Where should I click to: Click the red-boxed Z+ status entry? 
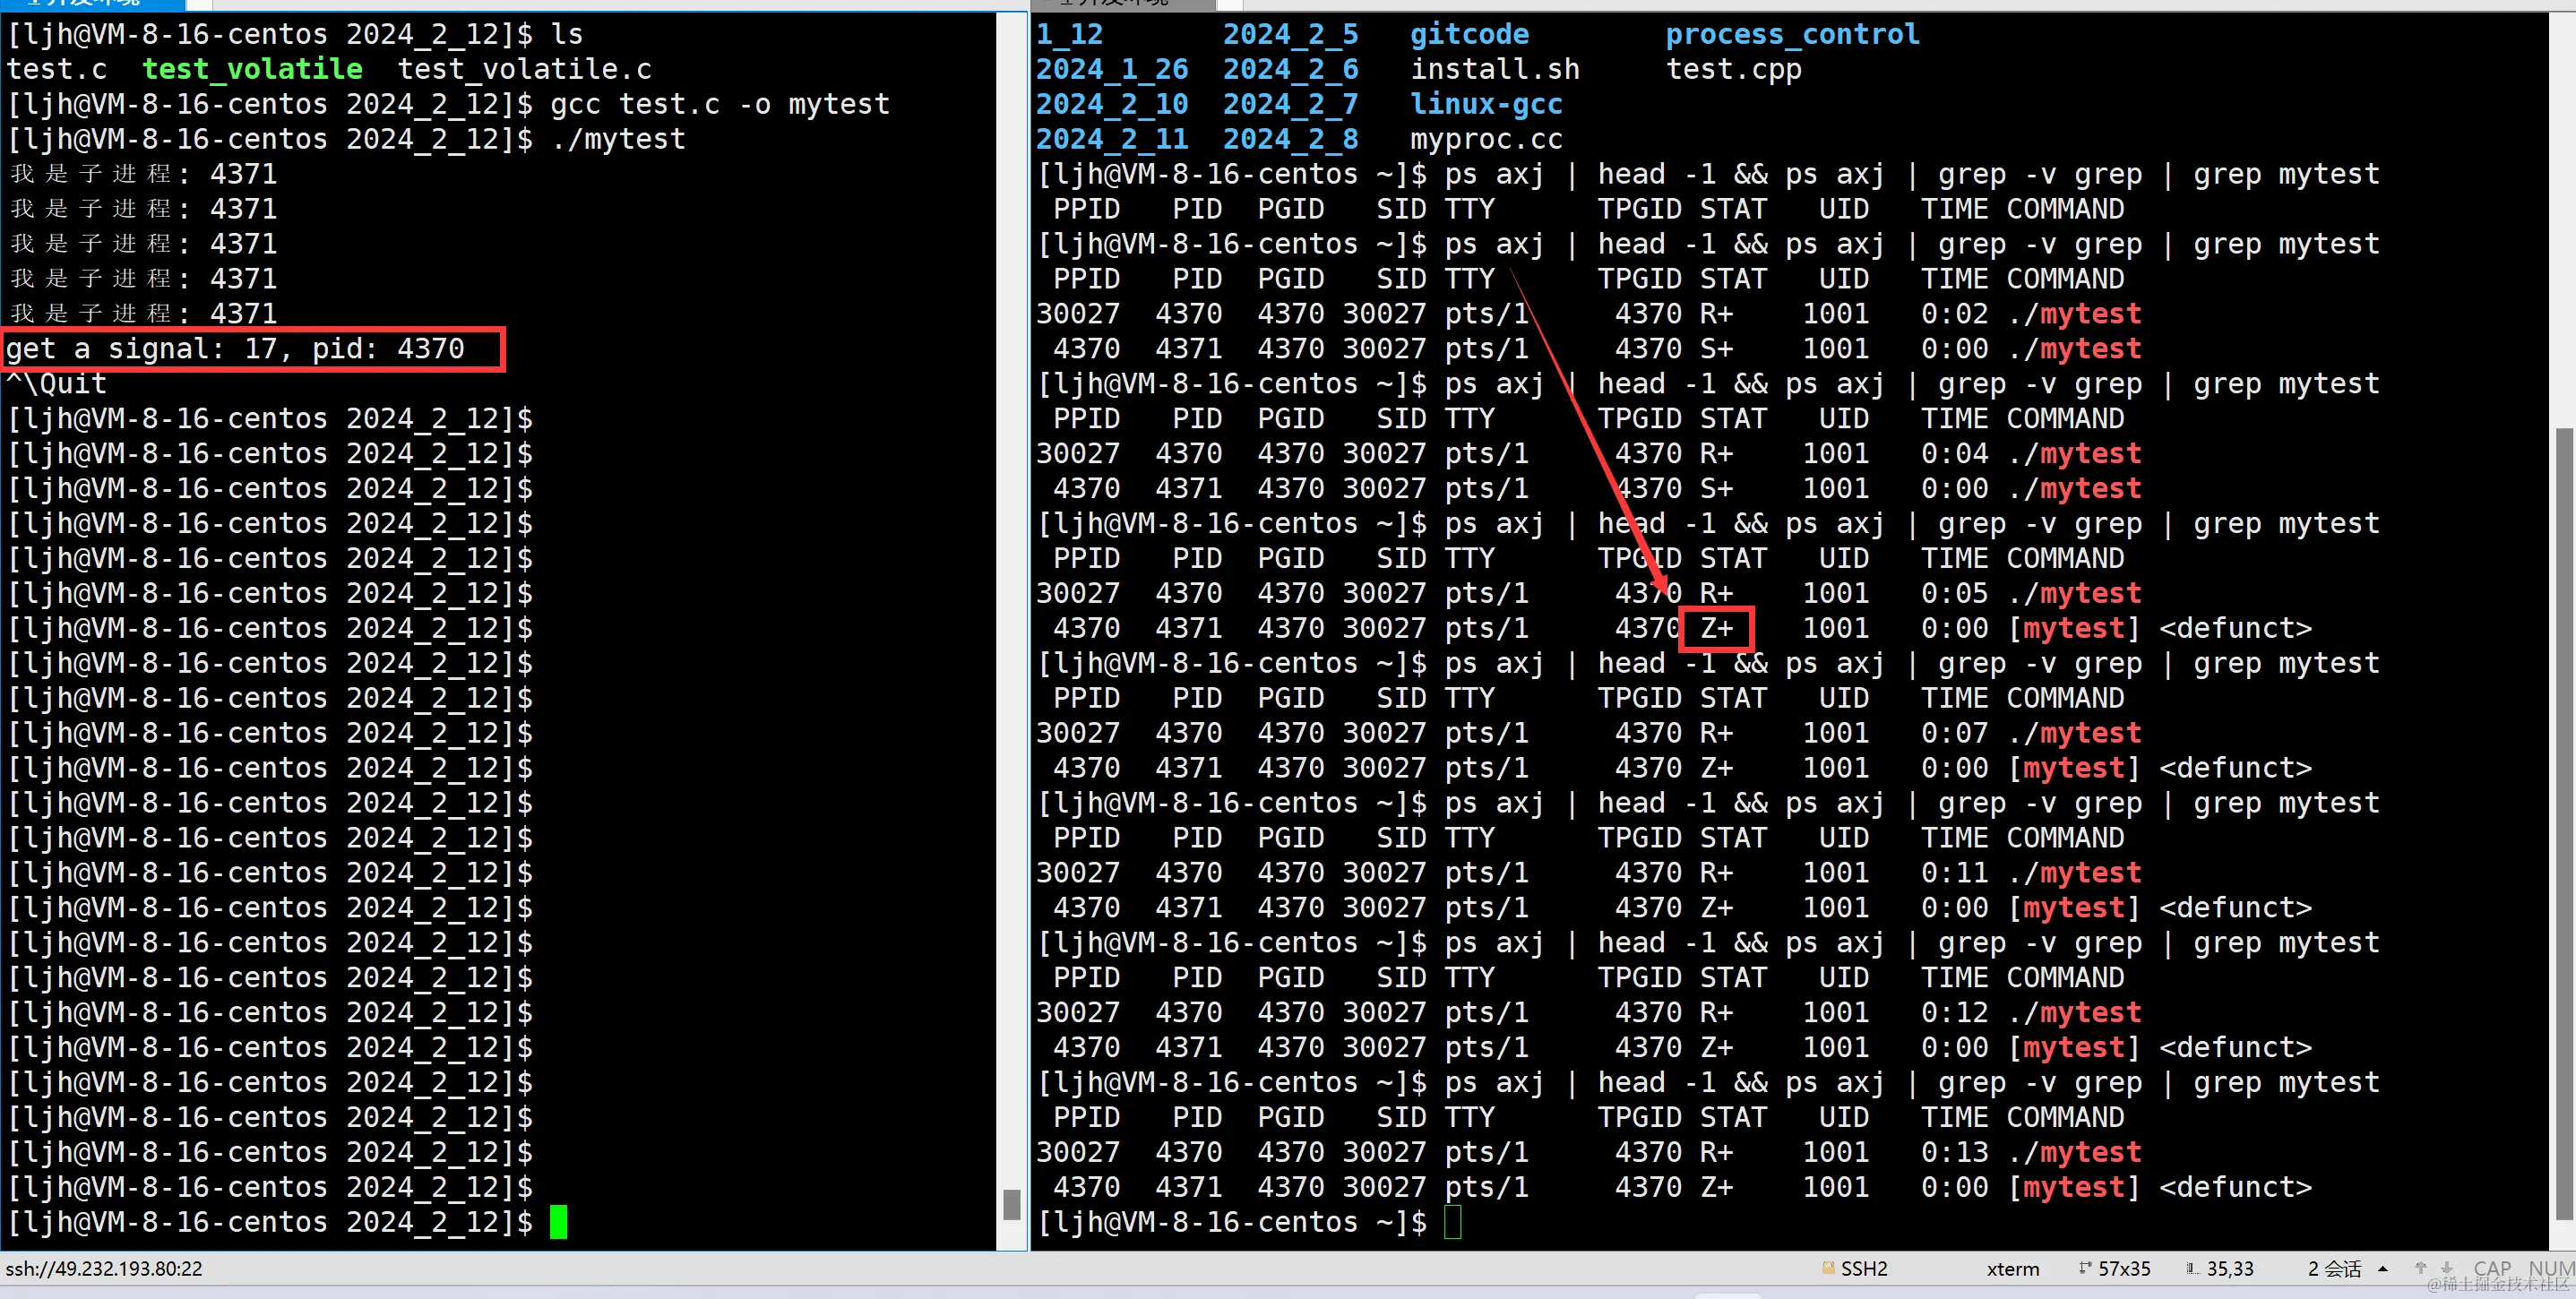tap(1716, 628)
